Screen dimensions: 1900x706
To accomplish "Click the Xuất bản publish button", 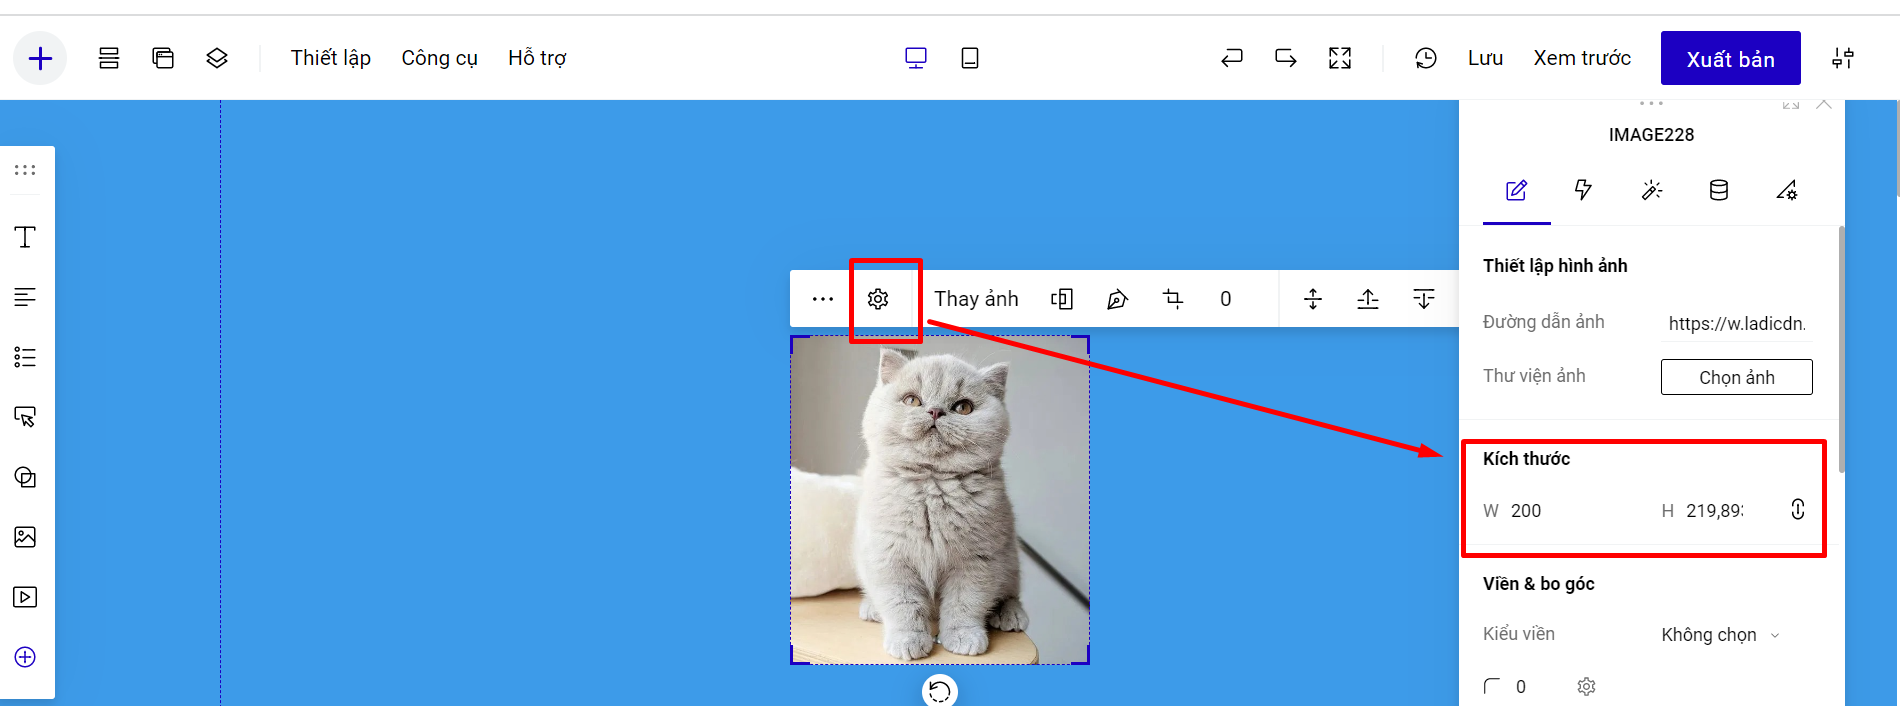I will [x=1730, y=59].
